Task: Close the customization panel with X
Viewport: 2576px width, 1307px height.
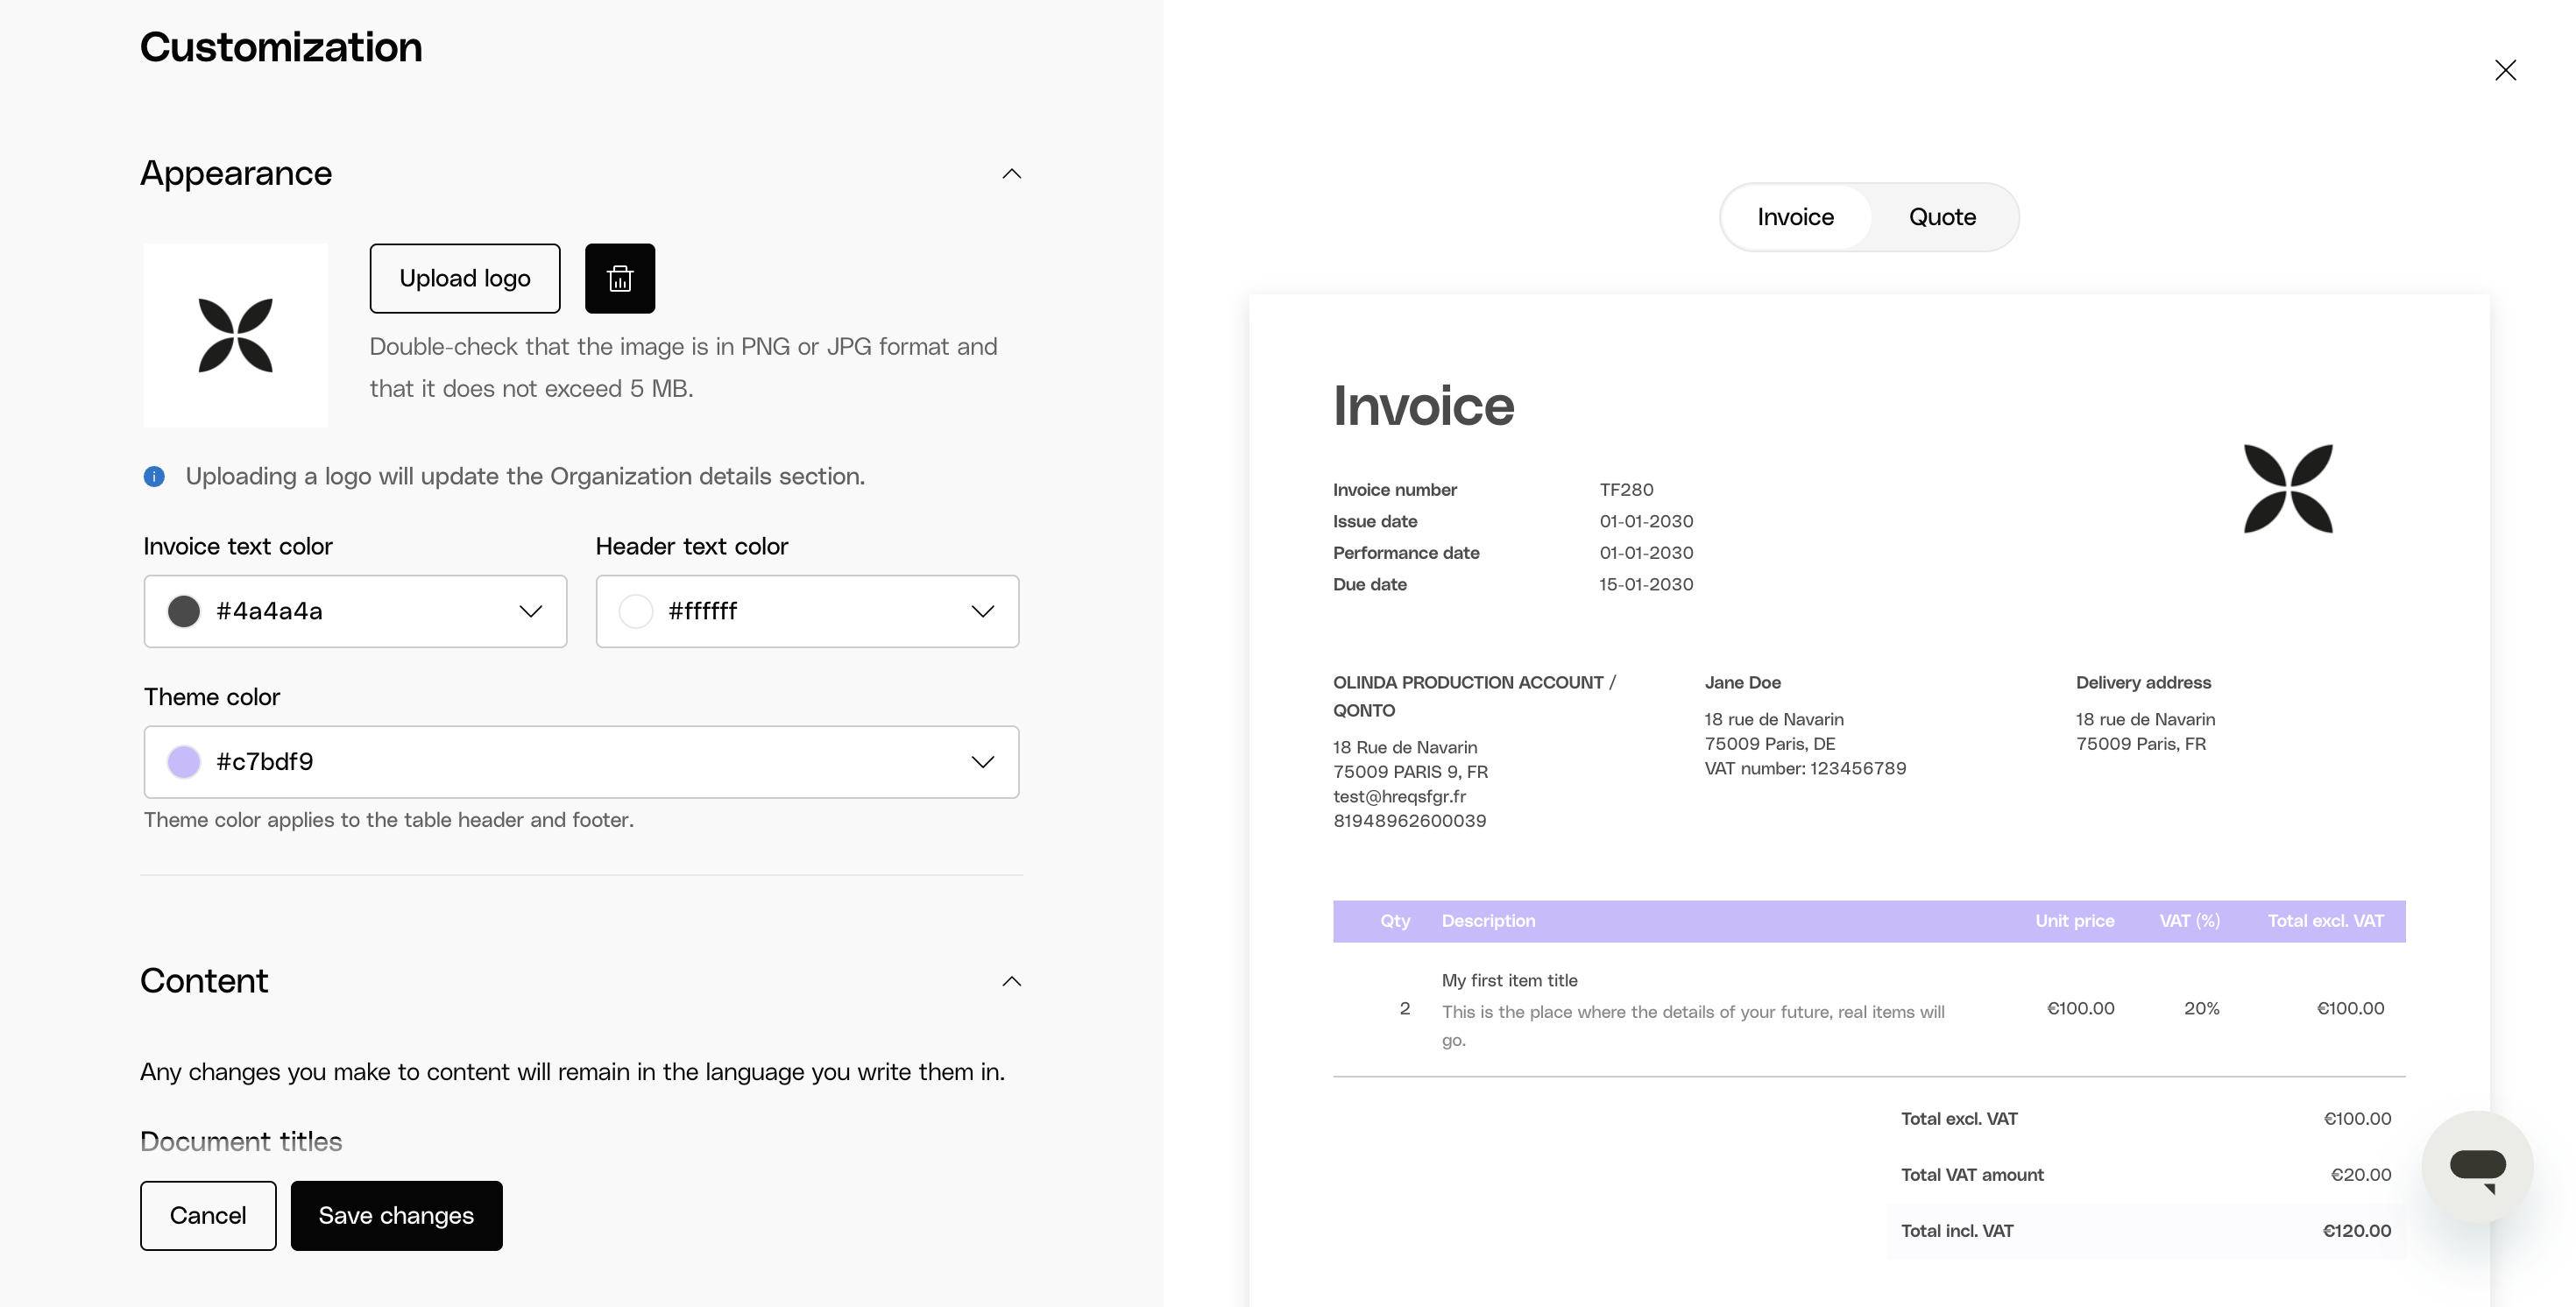Action: (x=2504, y=70)
